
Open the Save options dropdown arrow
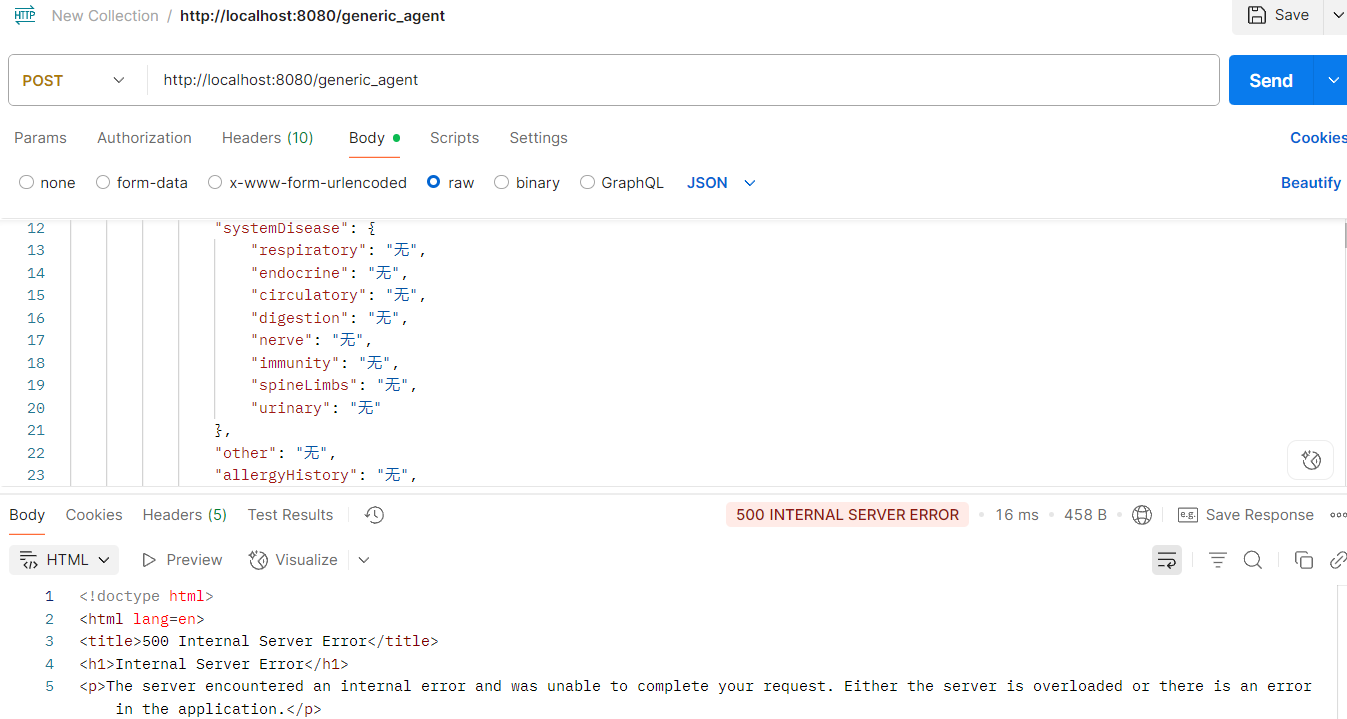point(1336,15)
